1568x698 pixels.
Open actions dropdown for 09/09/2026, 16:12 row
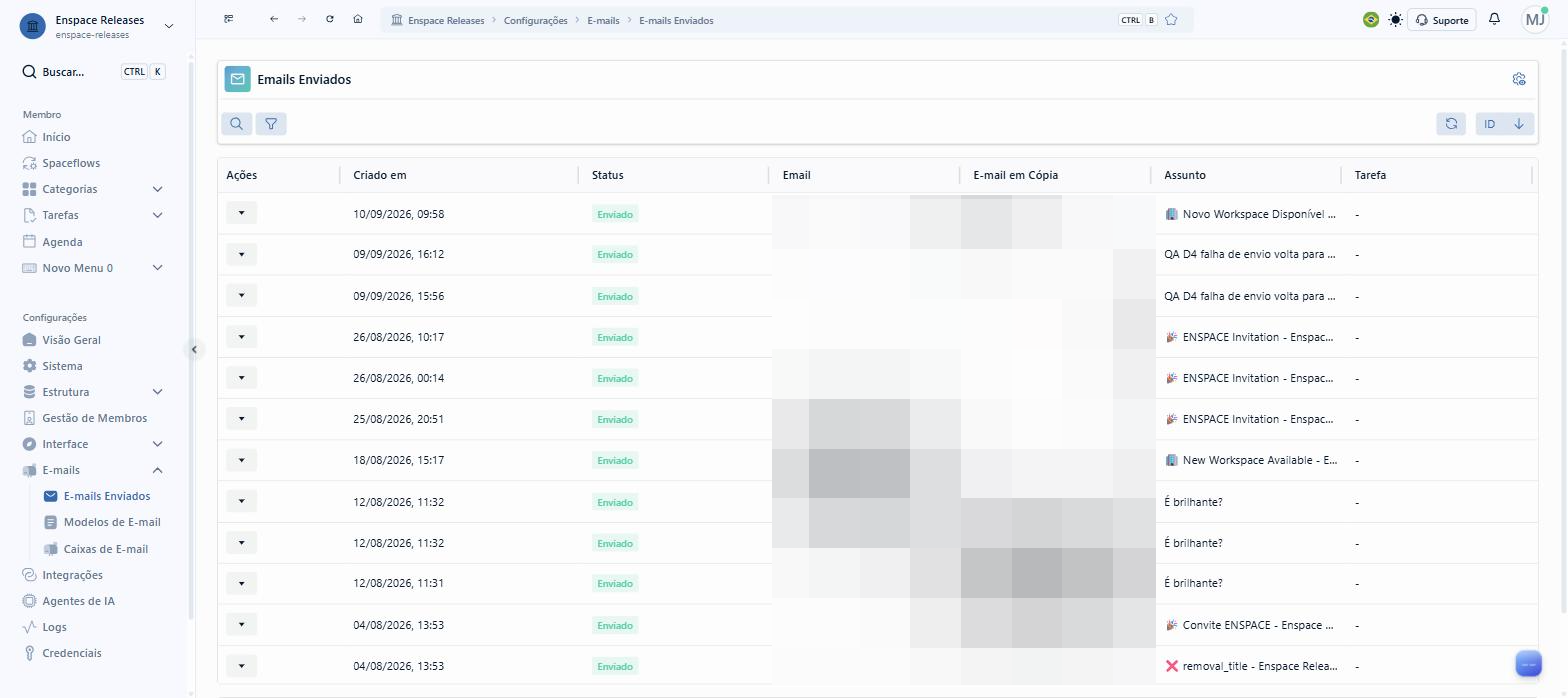coord(241,254)
